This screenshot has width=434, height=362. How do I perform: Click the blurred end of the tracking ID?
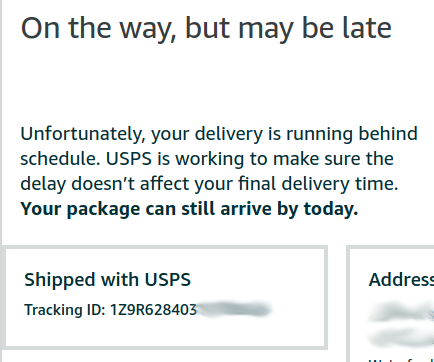pos(234,309)
